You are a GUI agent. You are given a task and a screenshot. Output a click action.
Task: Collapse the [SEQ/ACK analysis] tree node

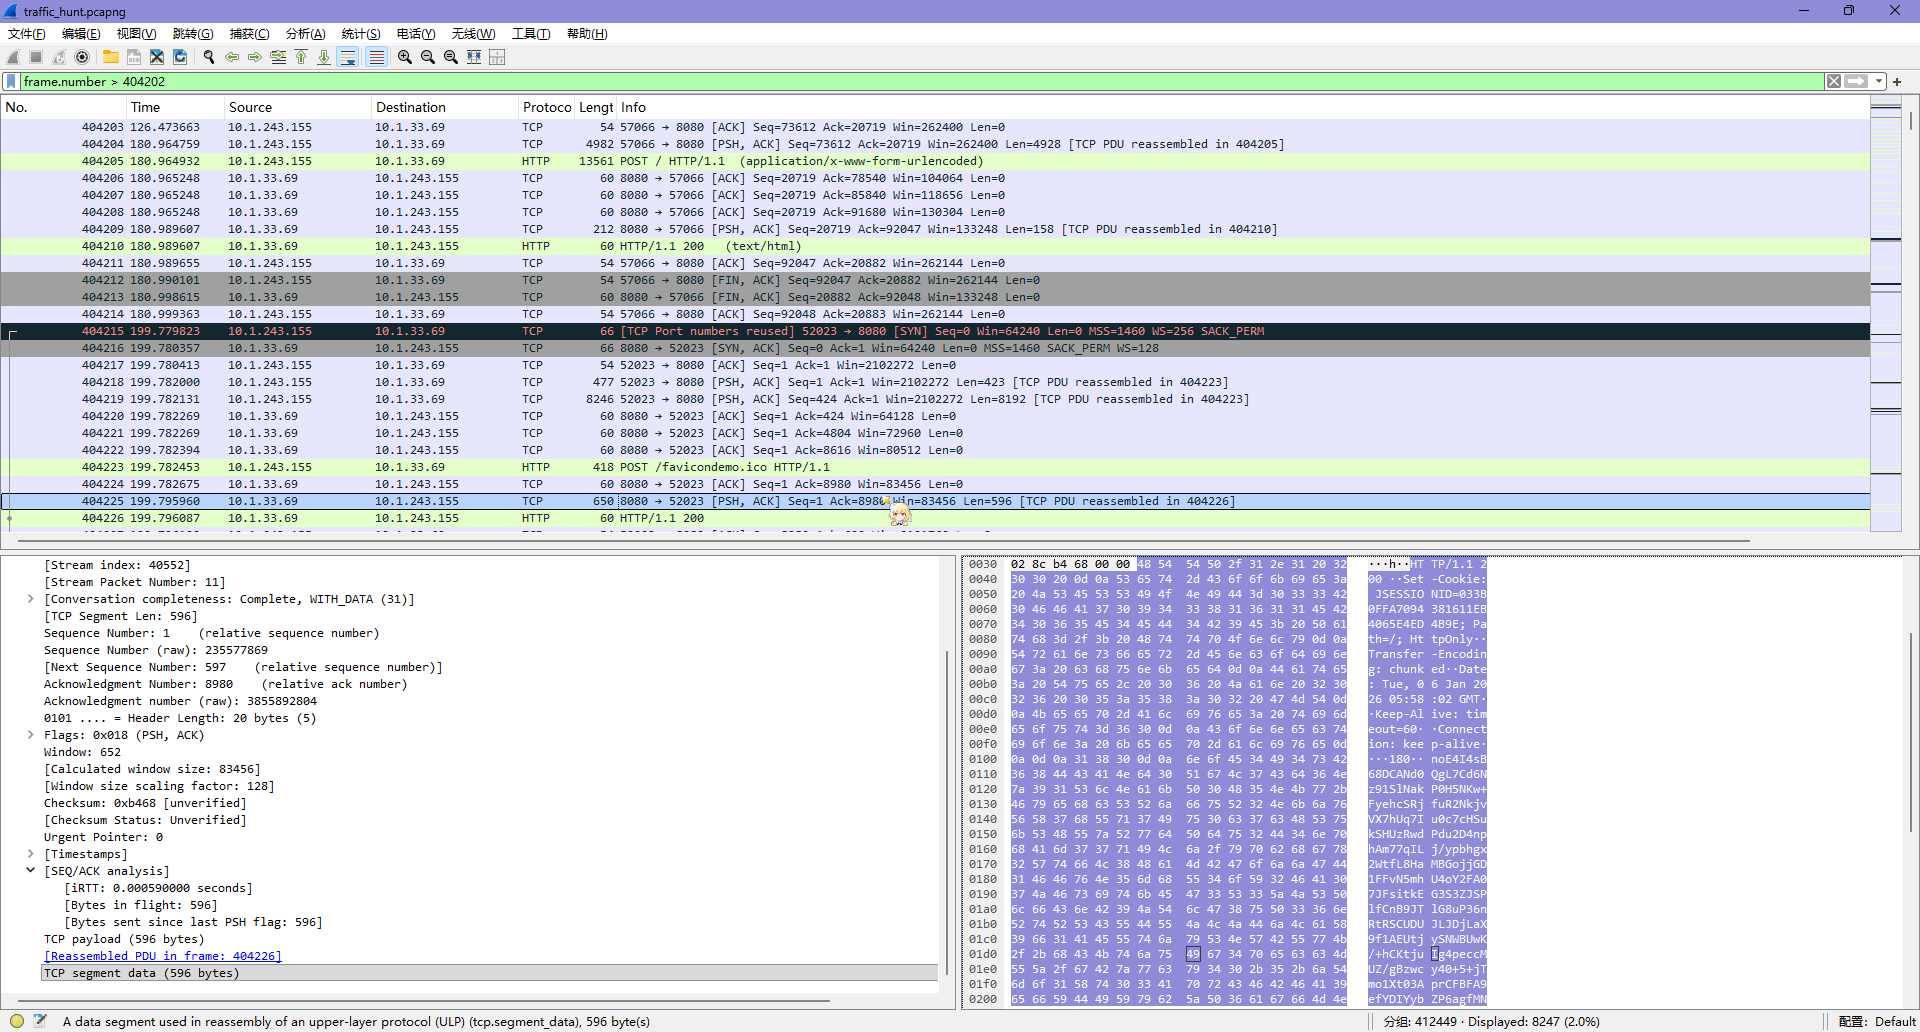(x=31, y=871)
